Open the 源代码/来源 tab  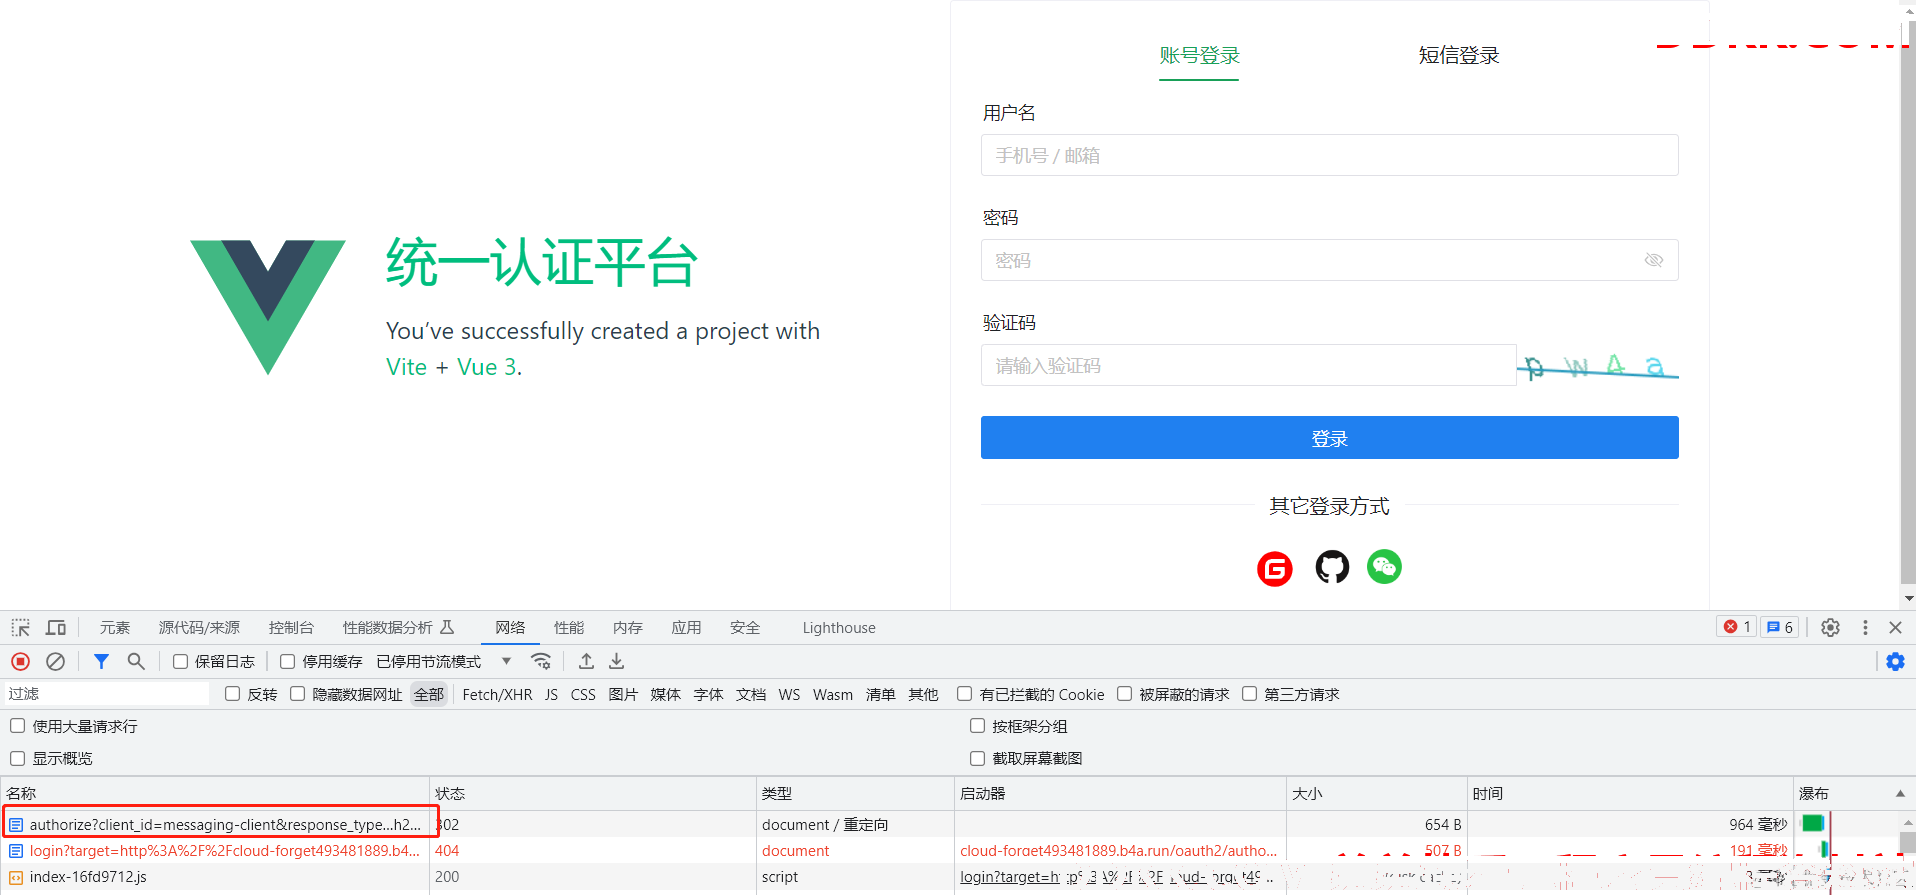coord(199,628)
